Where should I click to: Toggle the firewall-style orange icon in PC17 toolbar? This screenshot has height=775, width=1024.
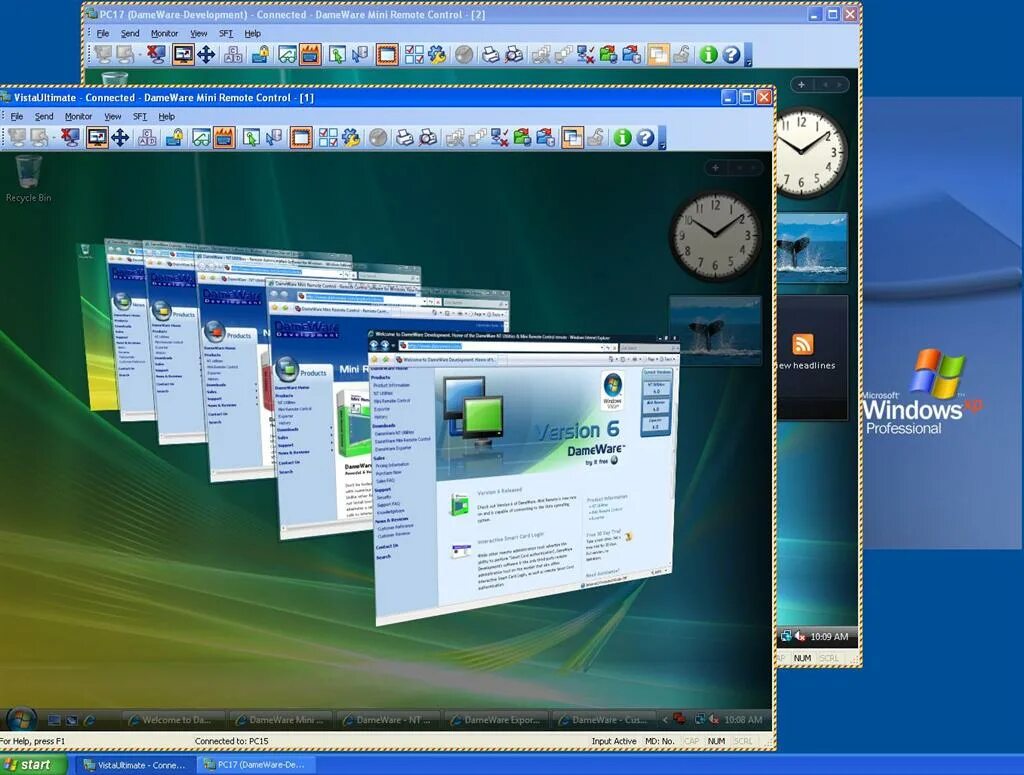[310, 55]
